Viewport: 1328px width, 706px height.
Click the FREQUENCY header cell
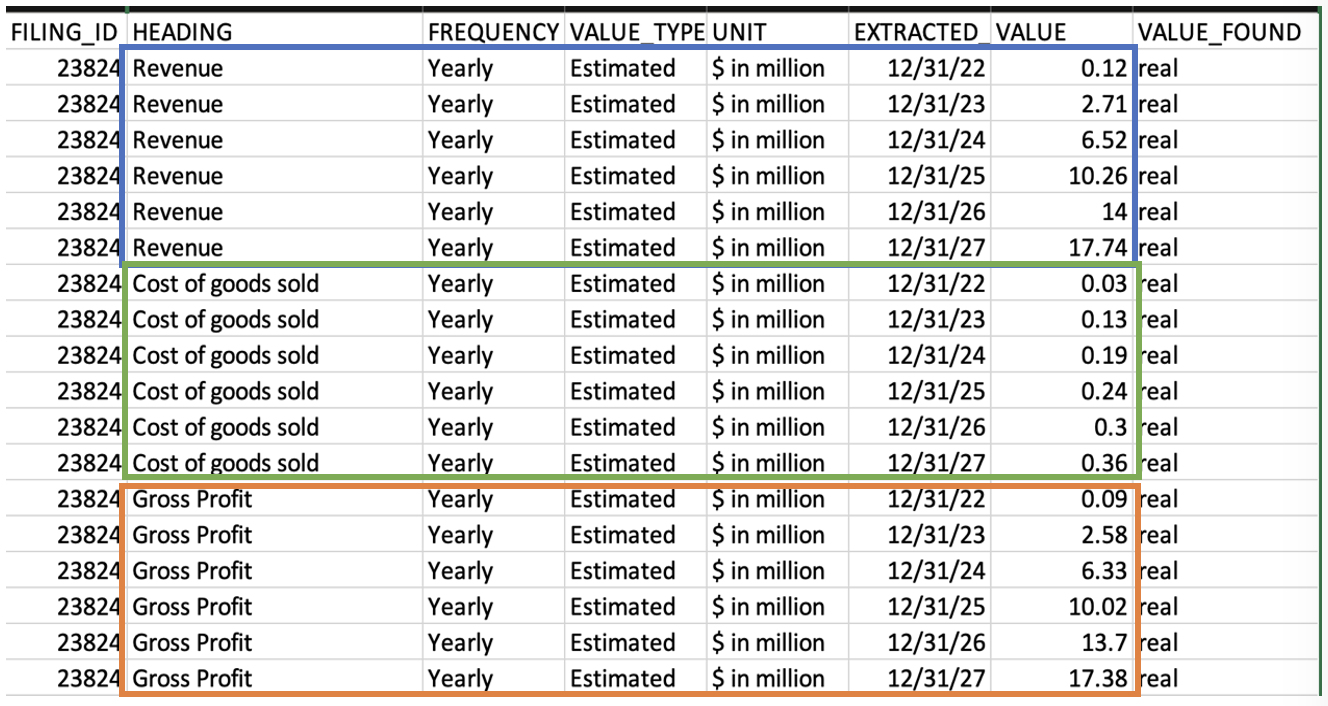point(493,32)
